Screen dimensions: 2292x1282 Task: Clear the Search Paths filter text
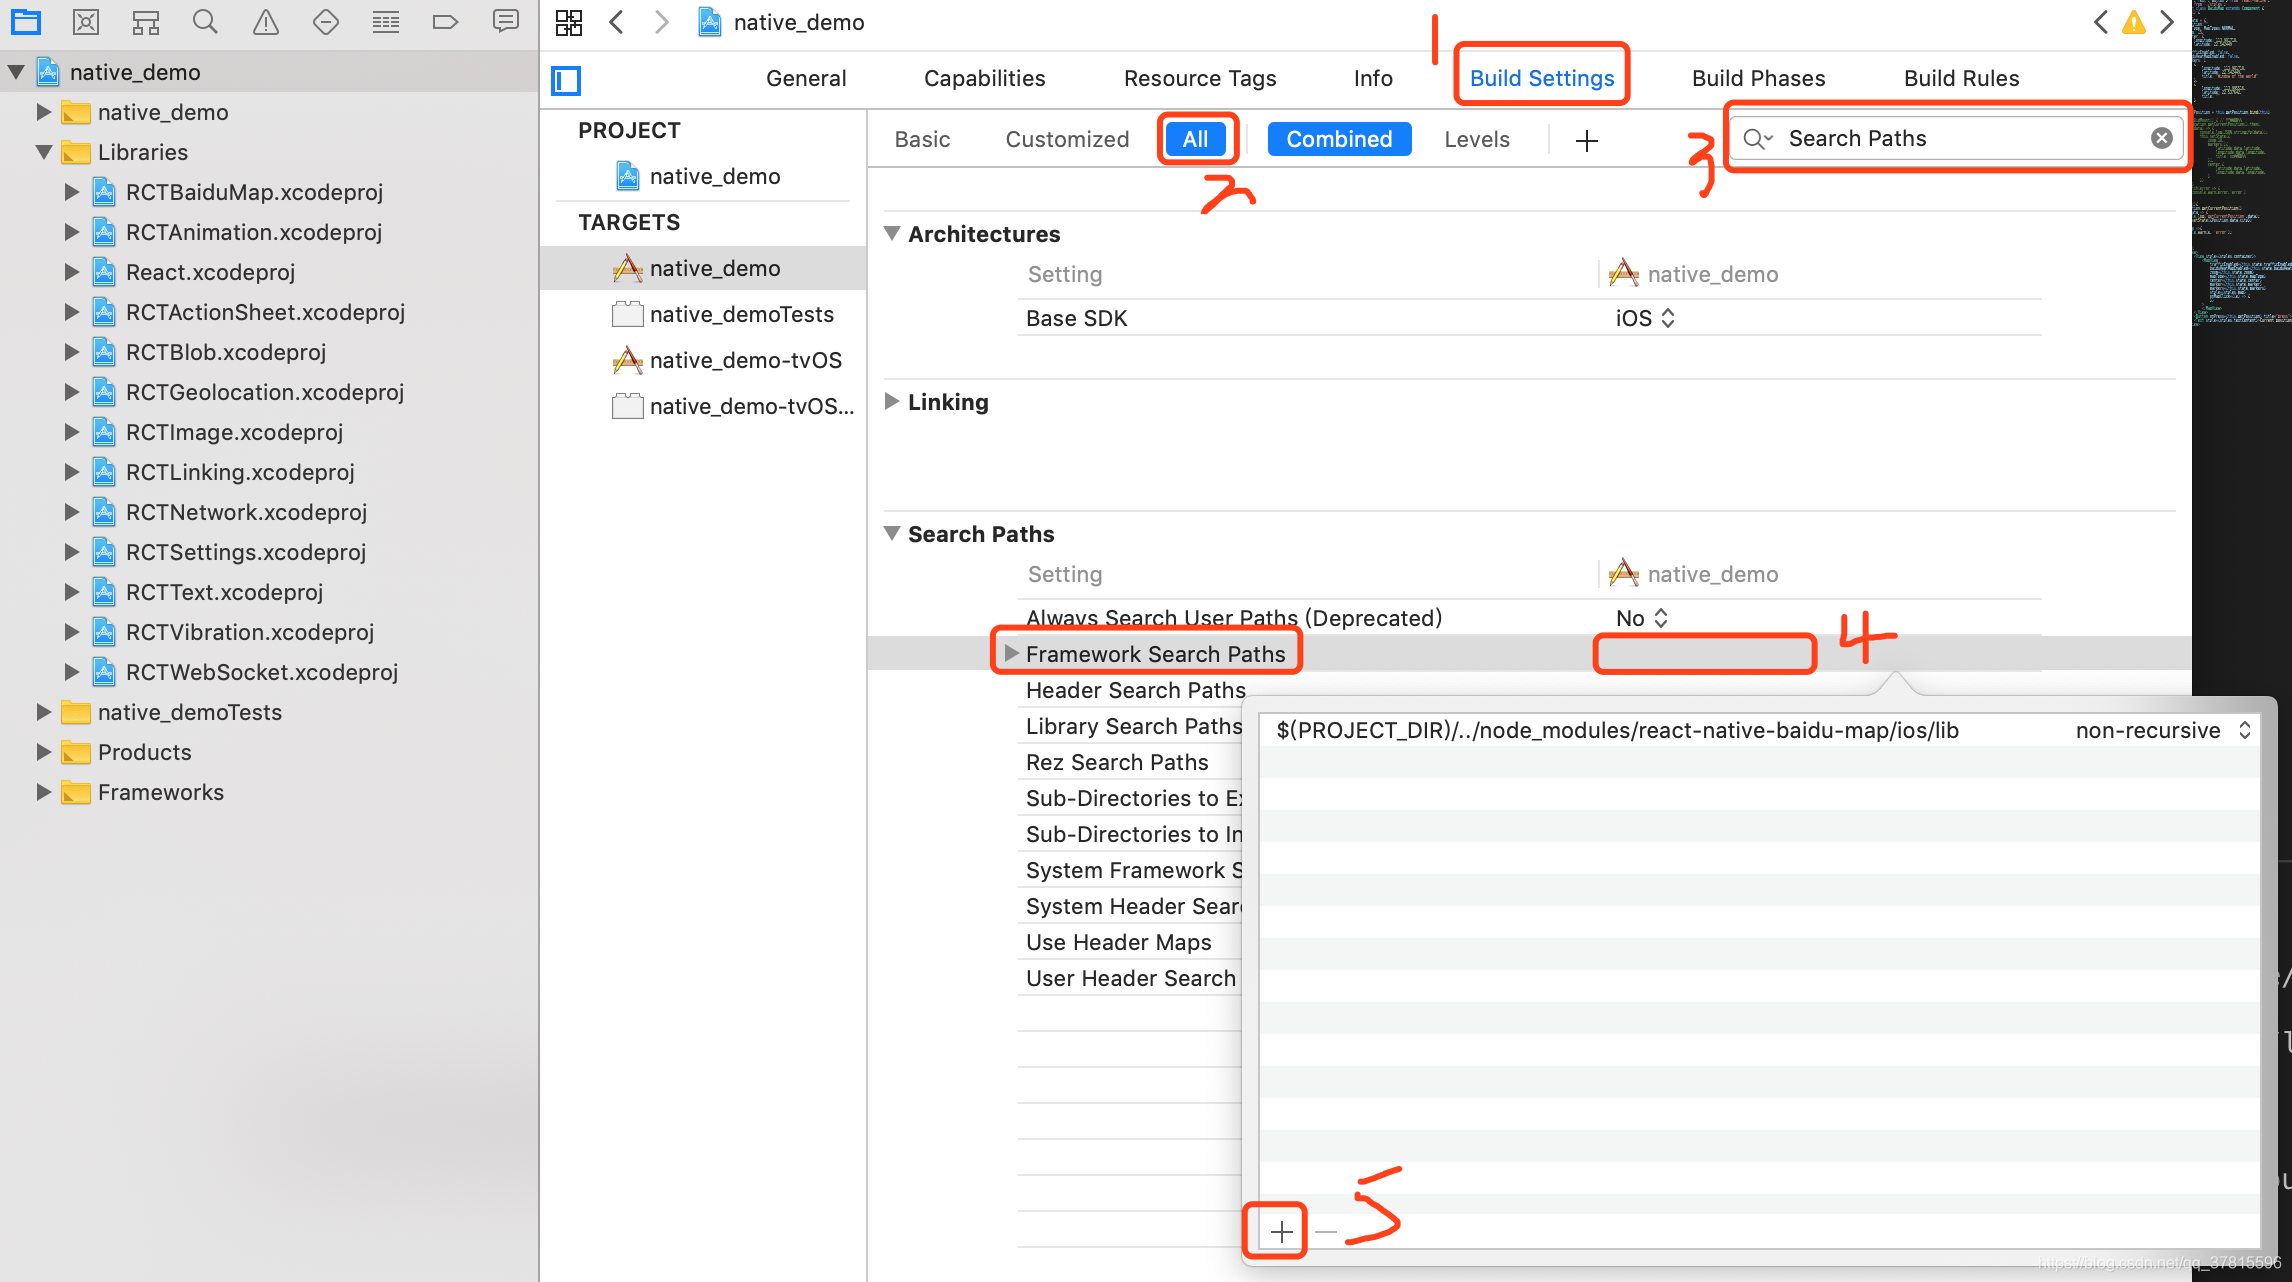click(x=2162, y=138)
